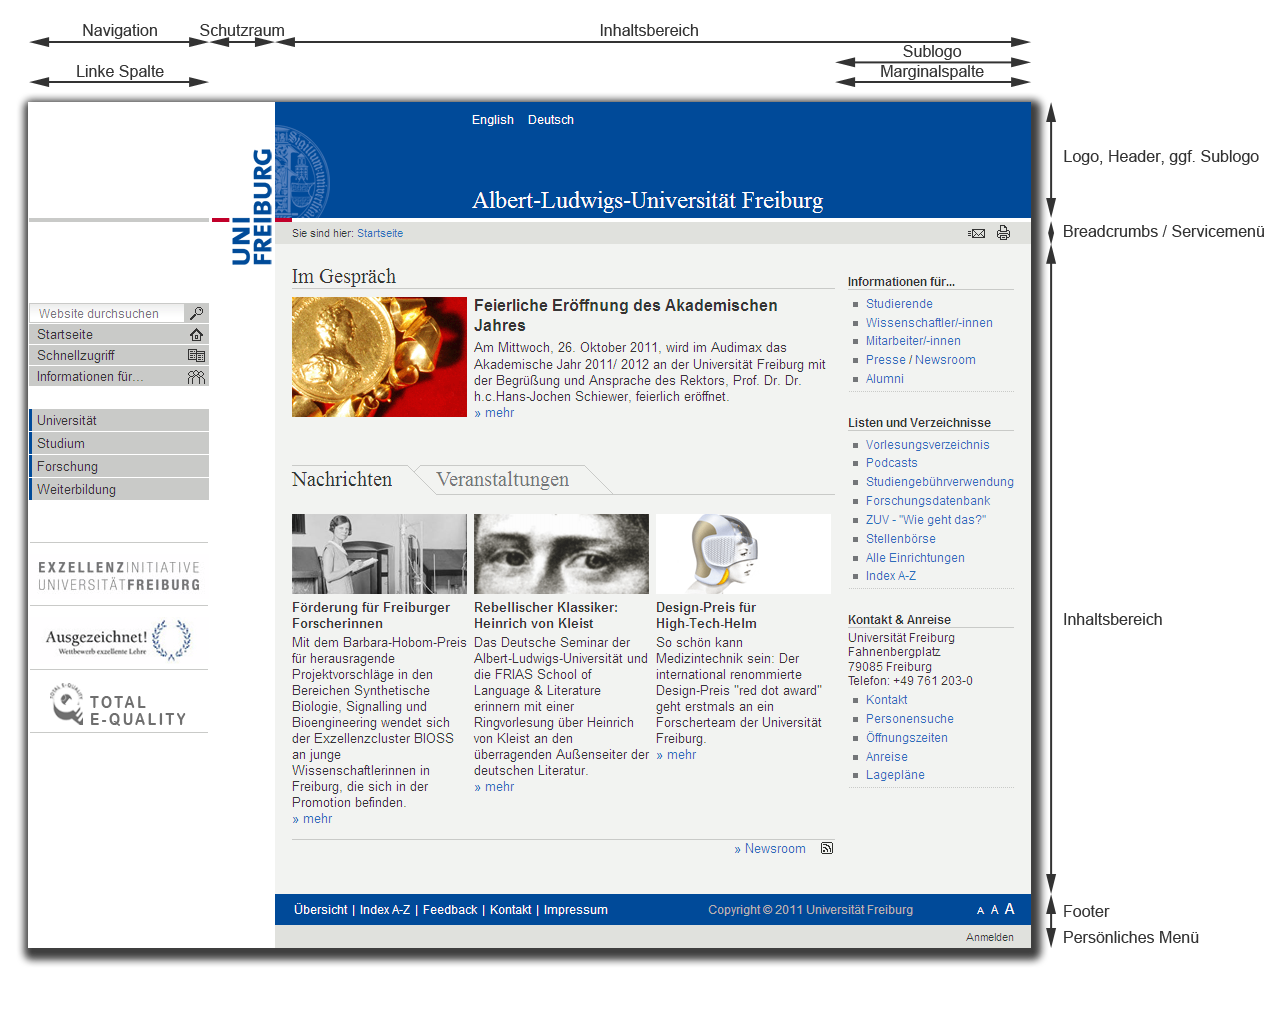Open the Alle Einrichtungen link
The height and width of the screenshot is (1024, 1280).
[915, 558]
